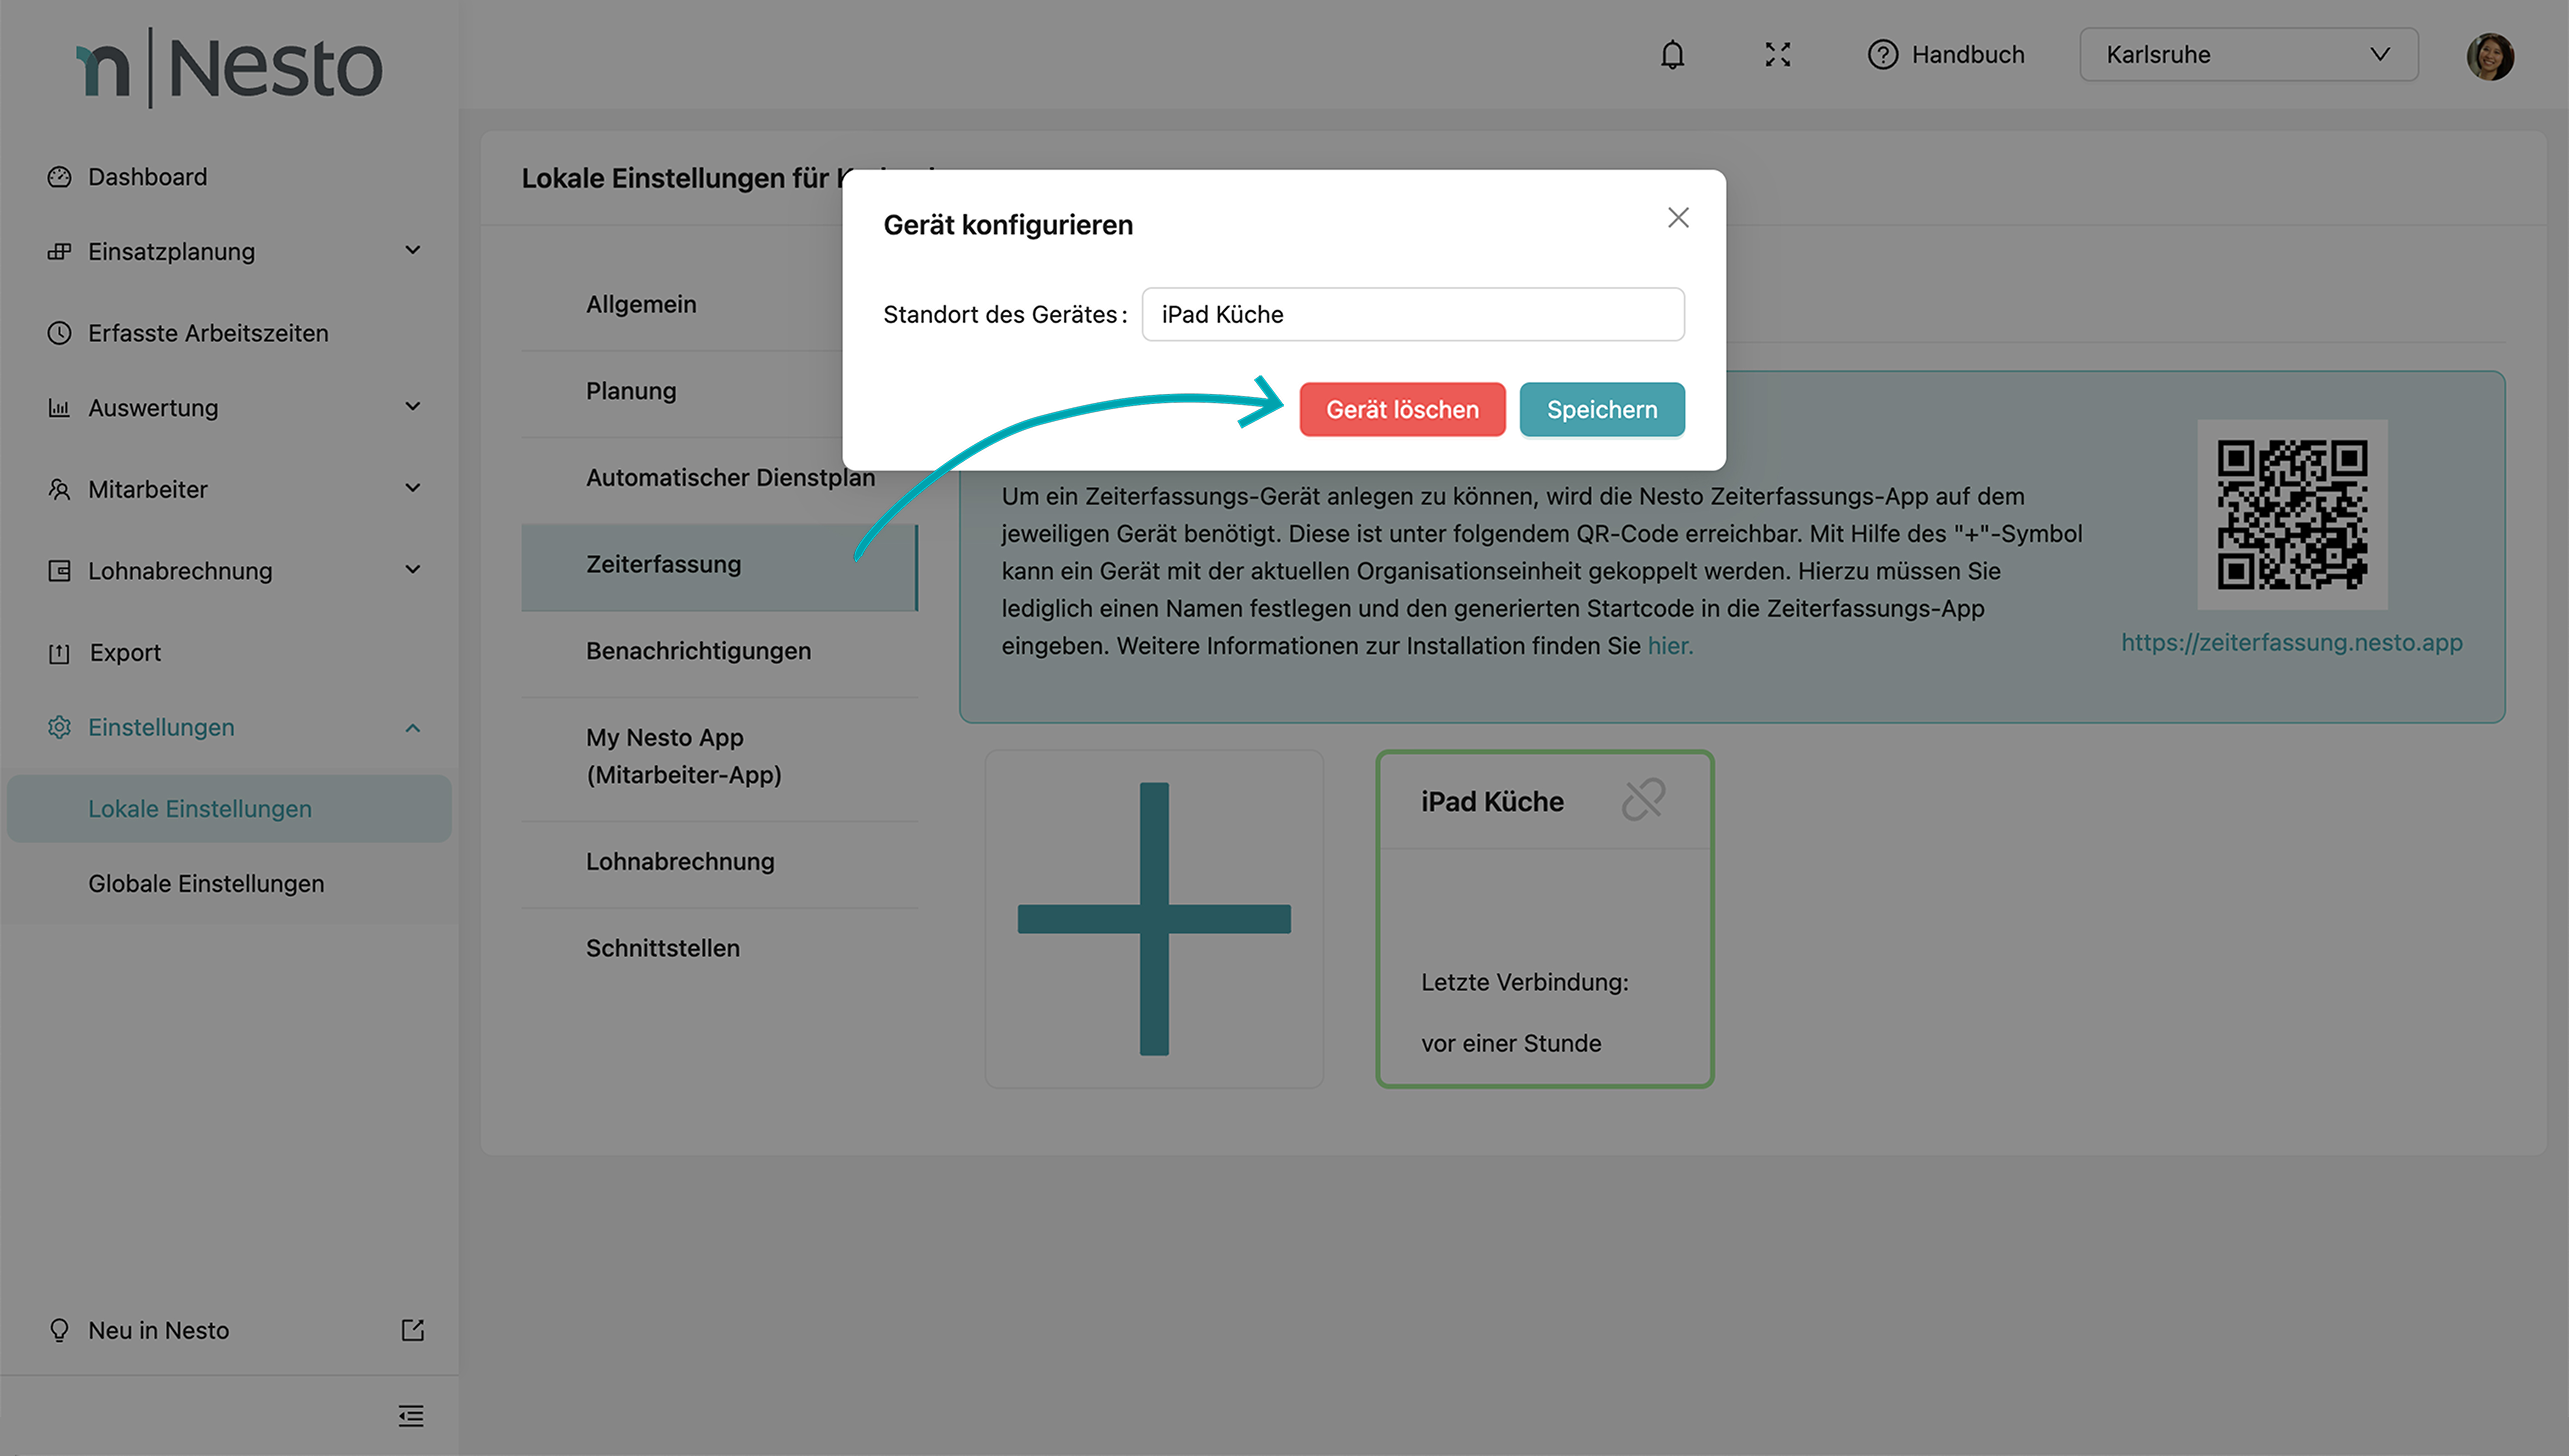
Task: Open the Karlsruhe location dropdown
Action: click(2248, 54)
